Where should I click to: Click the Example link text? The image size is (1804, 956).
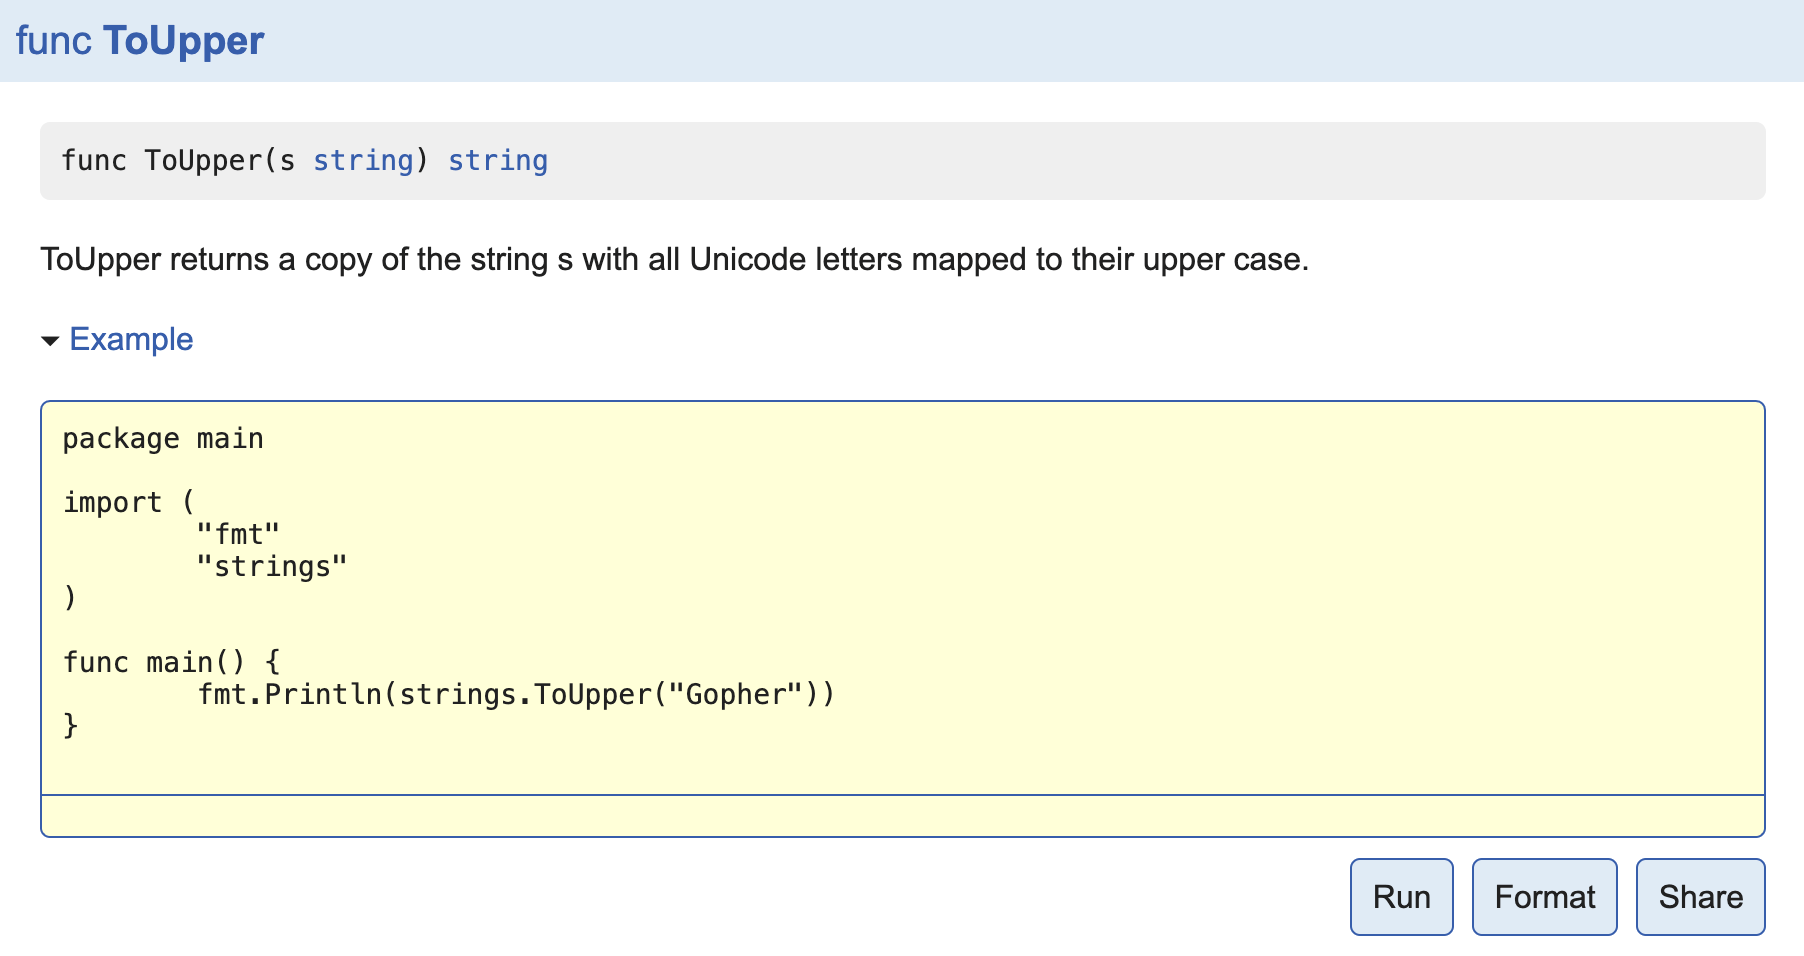click(x=131, y=340)
